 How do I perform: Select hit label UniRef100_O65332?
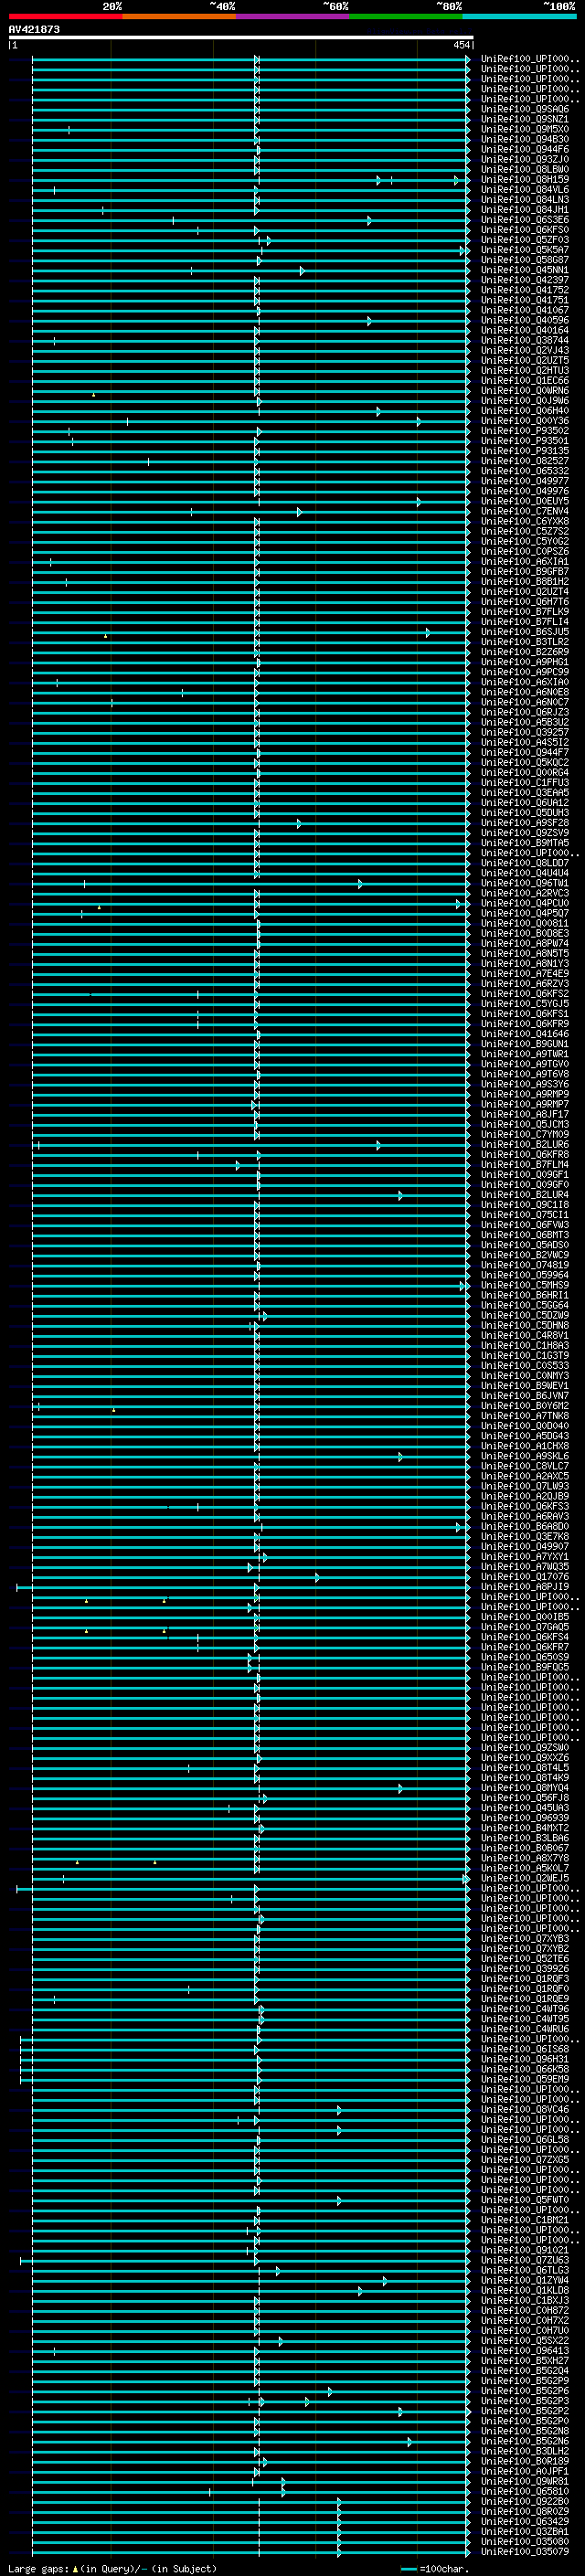click(525, 471)
